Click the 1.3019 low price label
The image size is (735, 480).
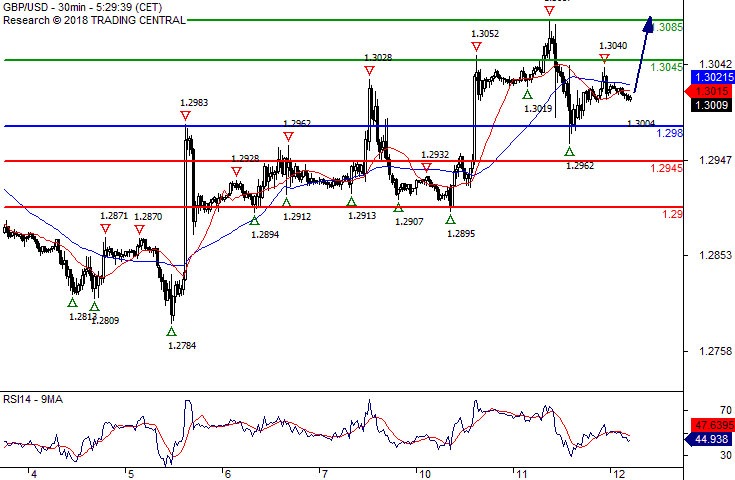538,109
